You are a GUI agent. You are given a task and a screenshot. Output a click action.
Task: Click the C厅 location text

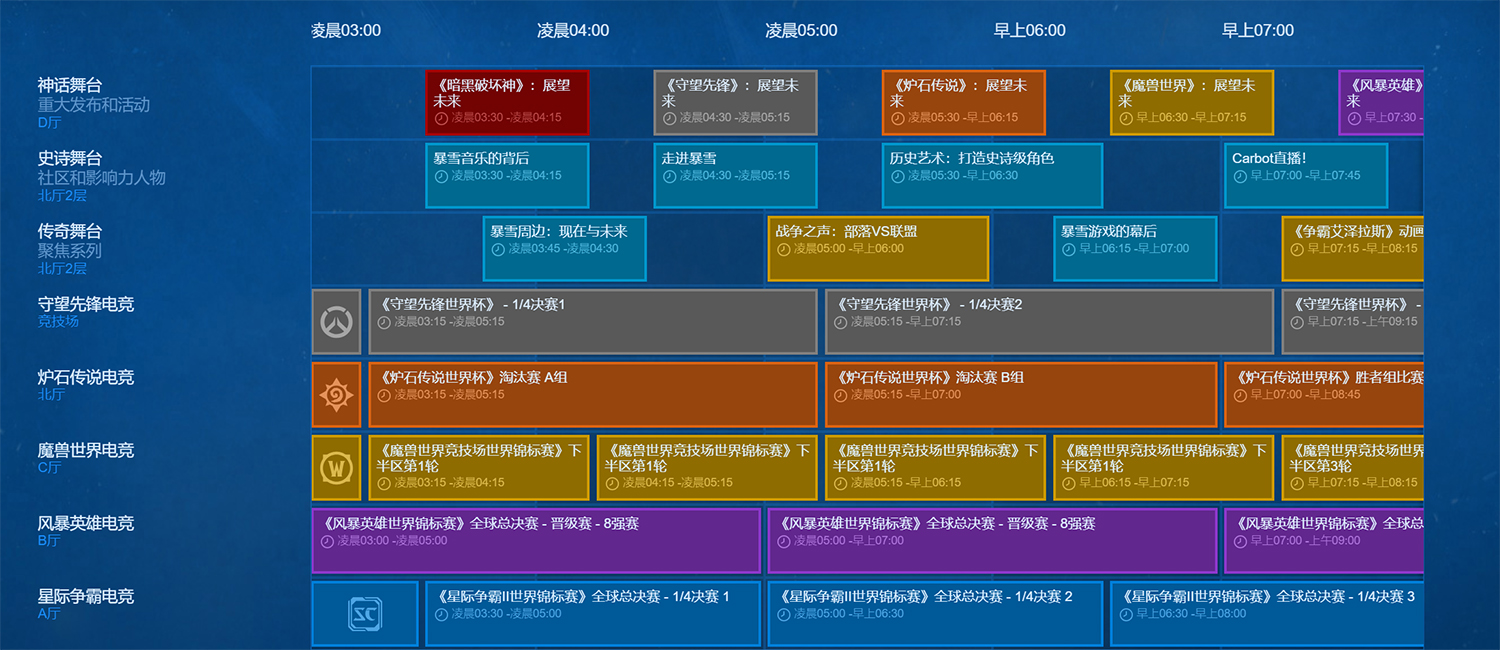(50, 468)
